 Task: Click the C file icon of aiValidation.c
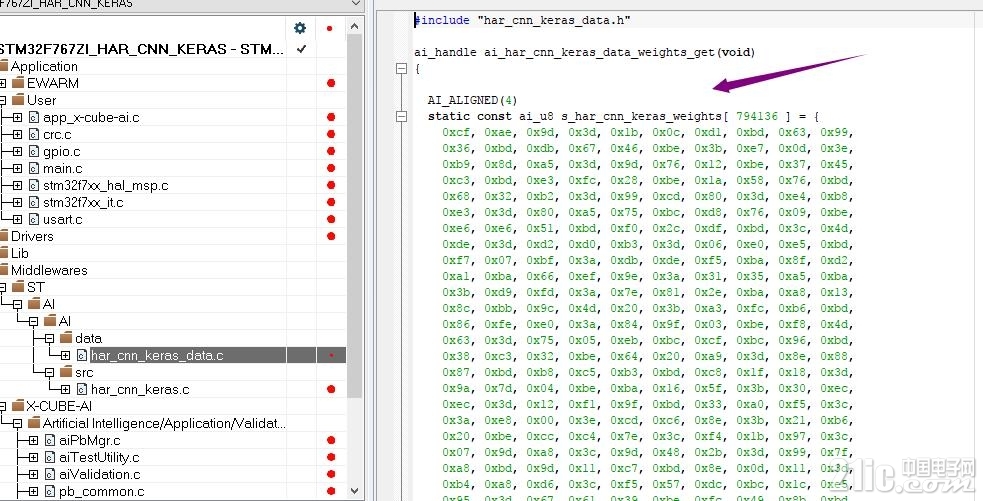pos(50,474)
